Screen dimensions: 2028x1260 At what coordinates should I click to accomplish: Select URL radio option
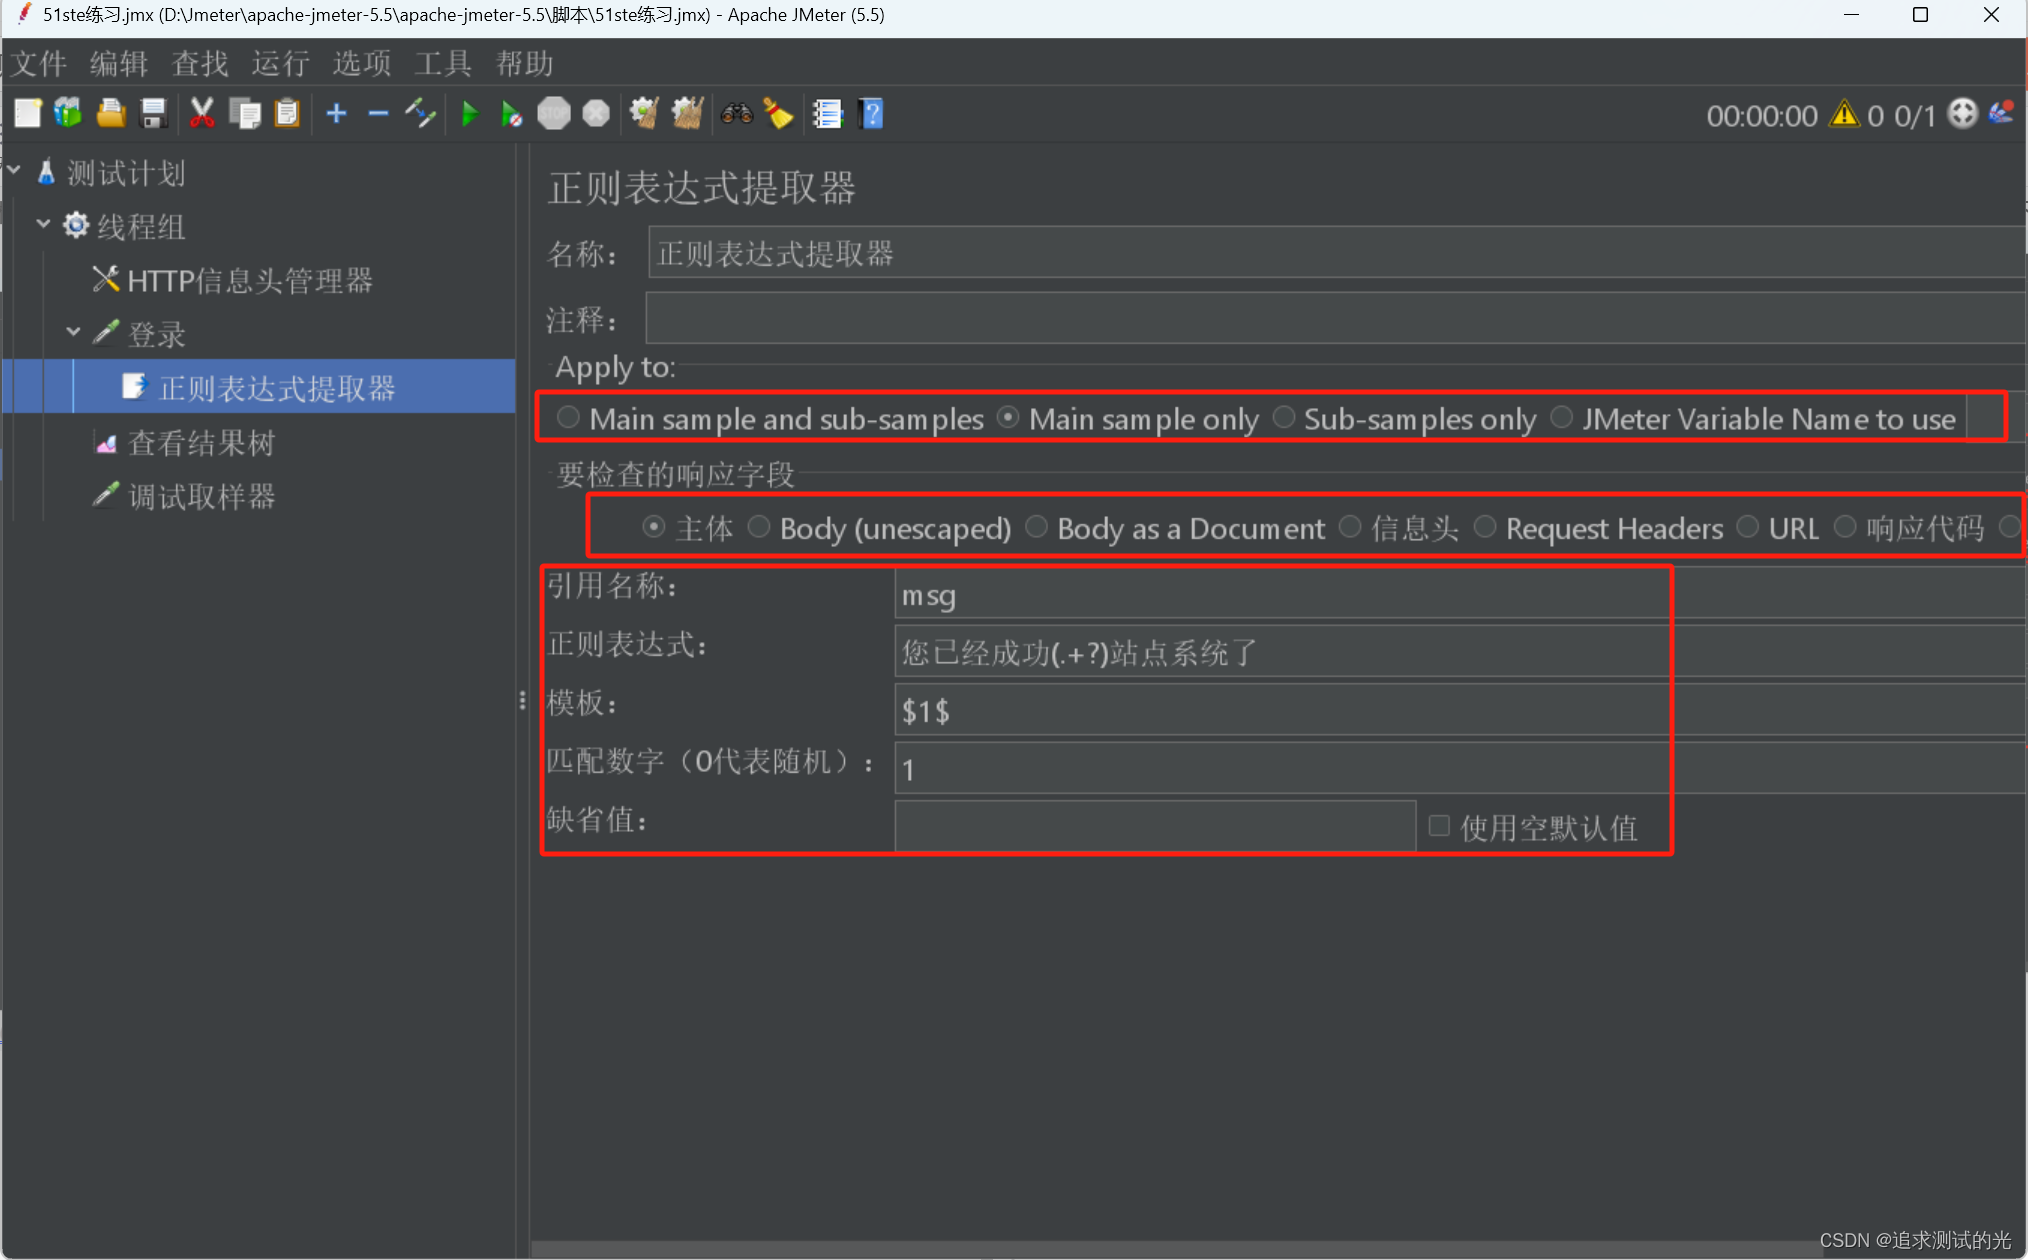coord(1747,527)
